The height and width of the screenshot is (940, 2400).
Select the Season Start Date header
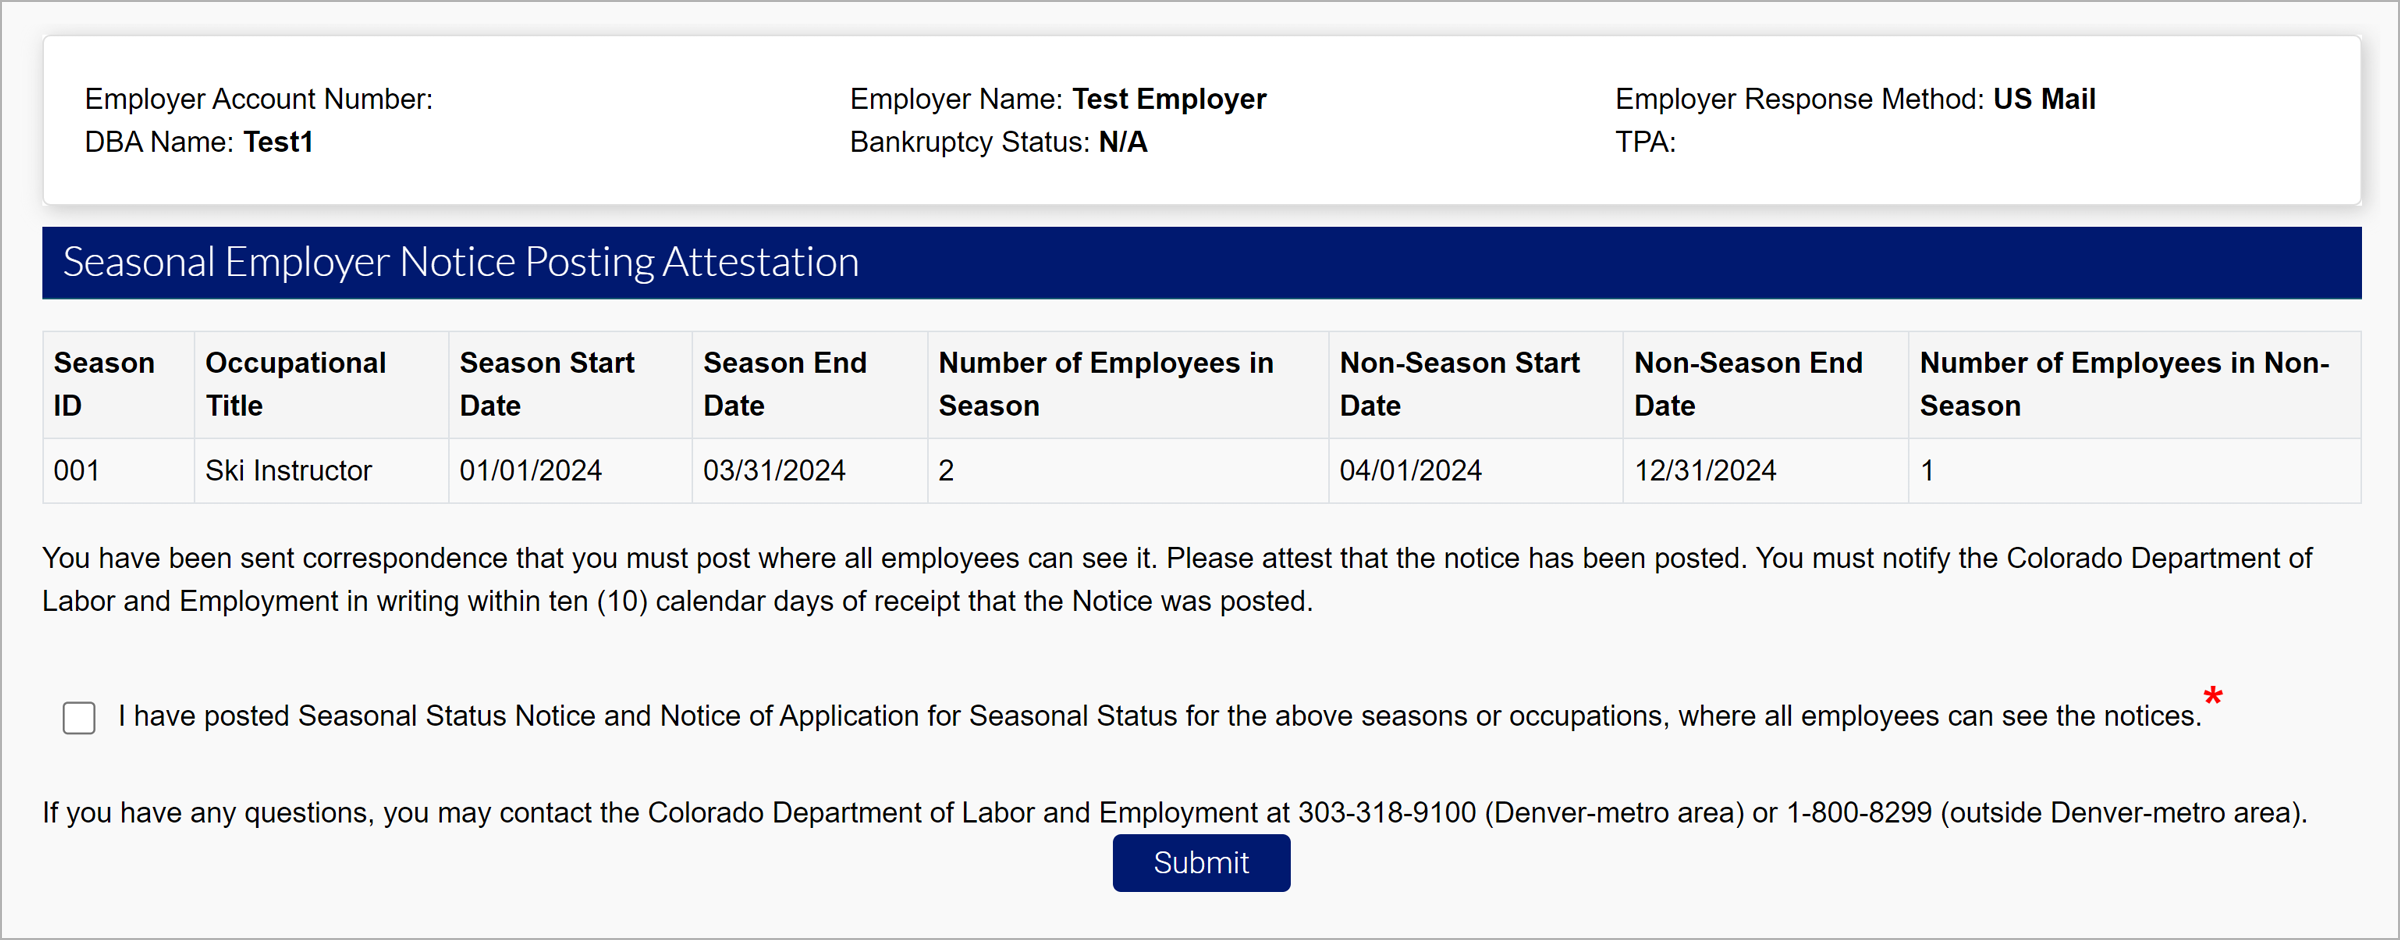546,384
